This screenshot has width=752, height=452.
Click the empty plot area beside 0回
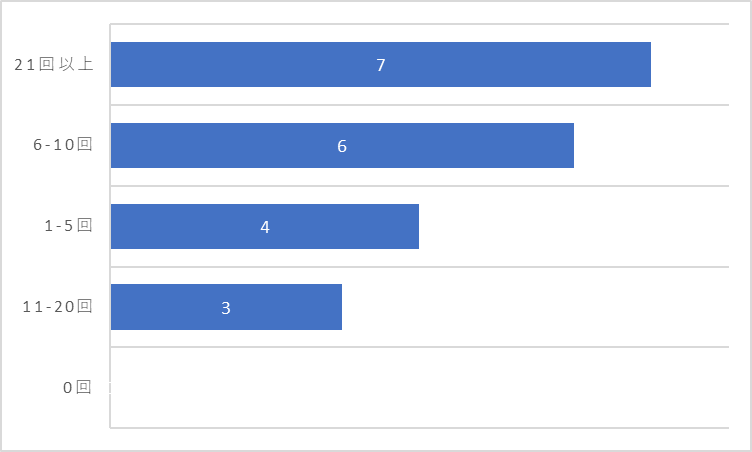(x=420, y=387)
